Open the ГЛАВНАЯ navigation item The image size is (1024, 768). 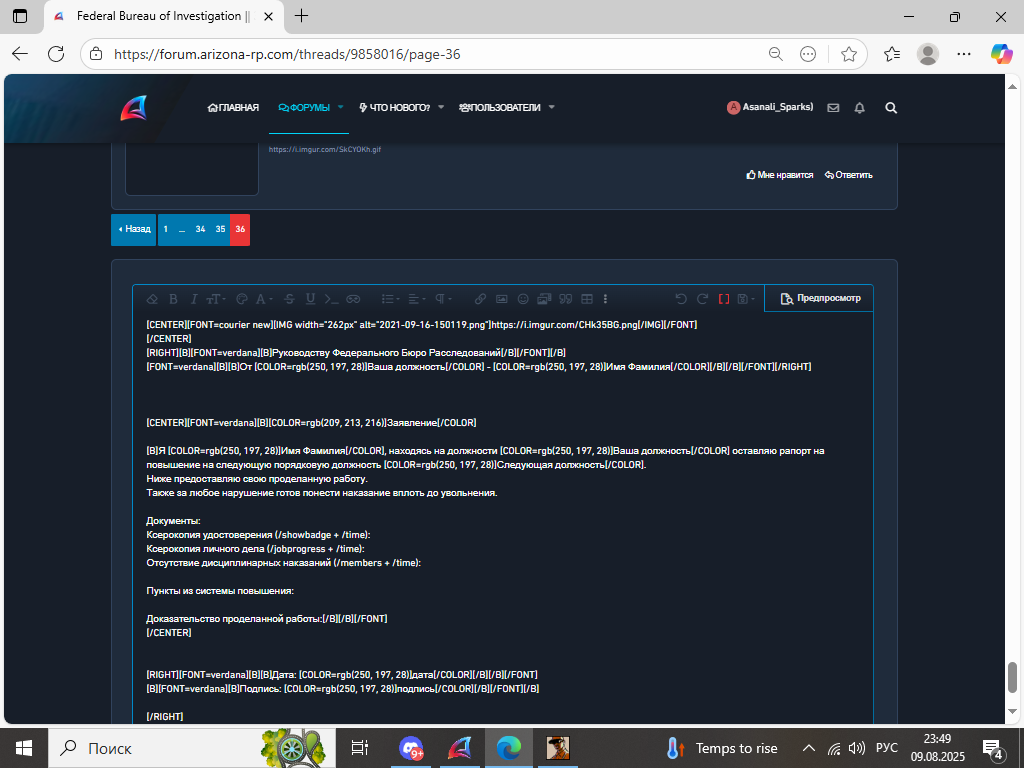233,108
